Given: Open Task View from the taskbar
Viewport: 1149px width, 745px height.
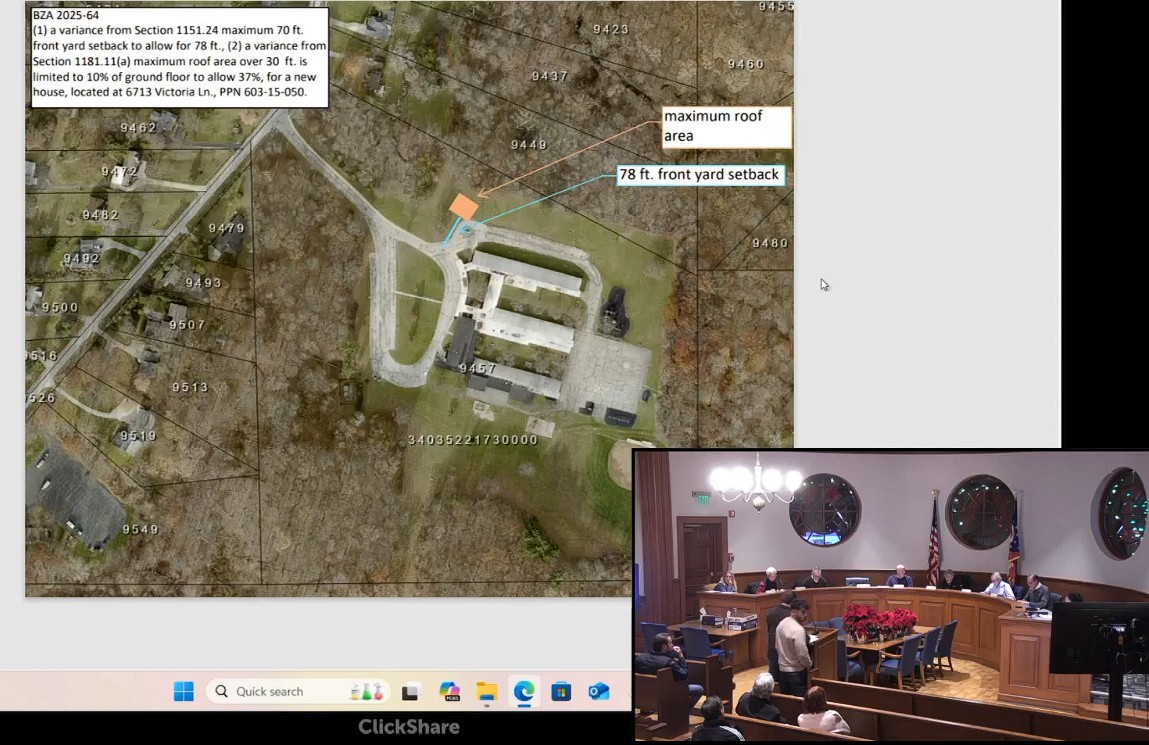Looking at the screenshot, I should [410, 692].
